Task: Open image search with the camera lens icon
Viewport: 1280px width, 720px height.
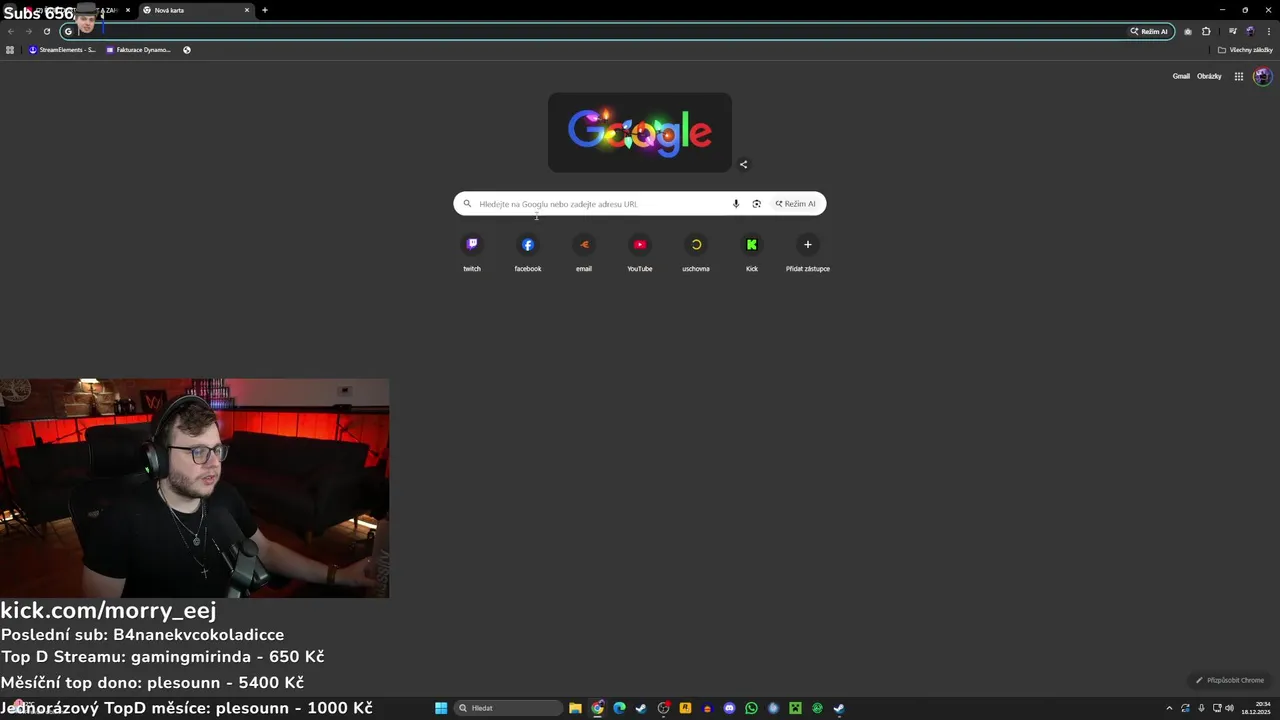Action: [757, 204]
